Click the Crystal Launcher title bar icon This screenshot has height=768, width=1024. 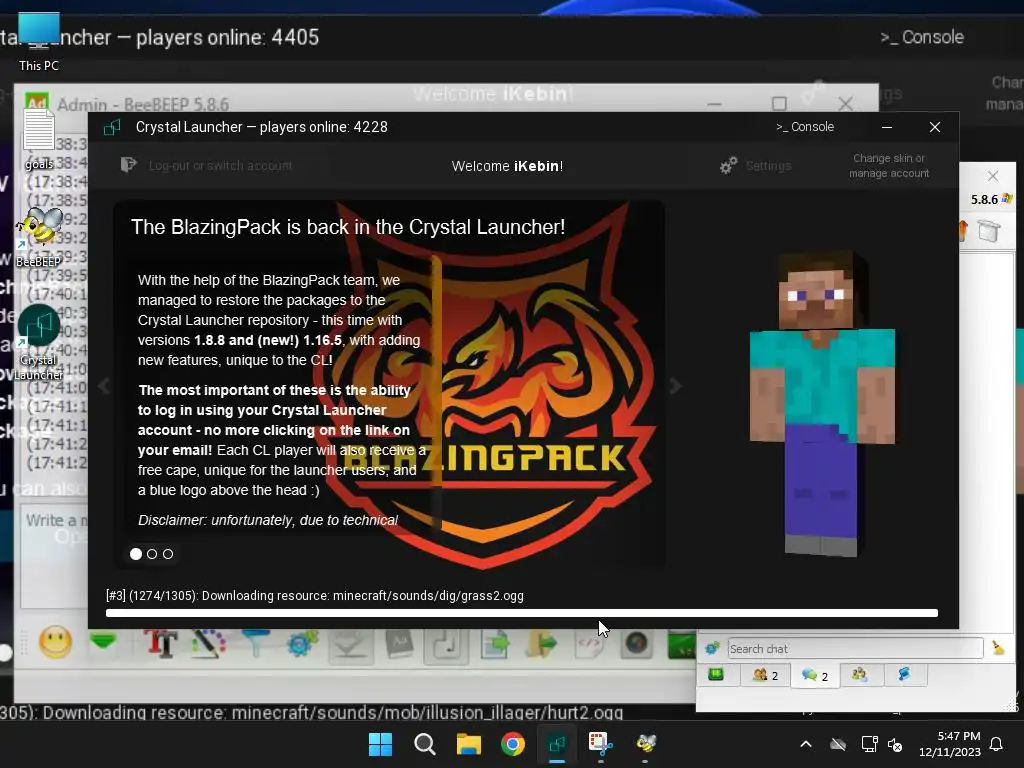click(x=112, y=127)
